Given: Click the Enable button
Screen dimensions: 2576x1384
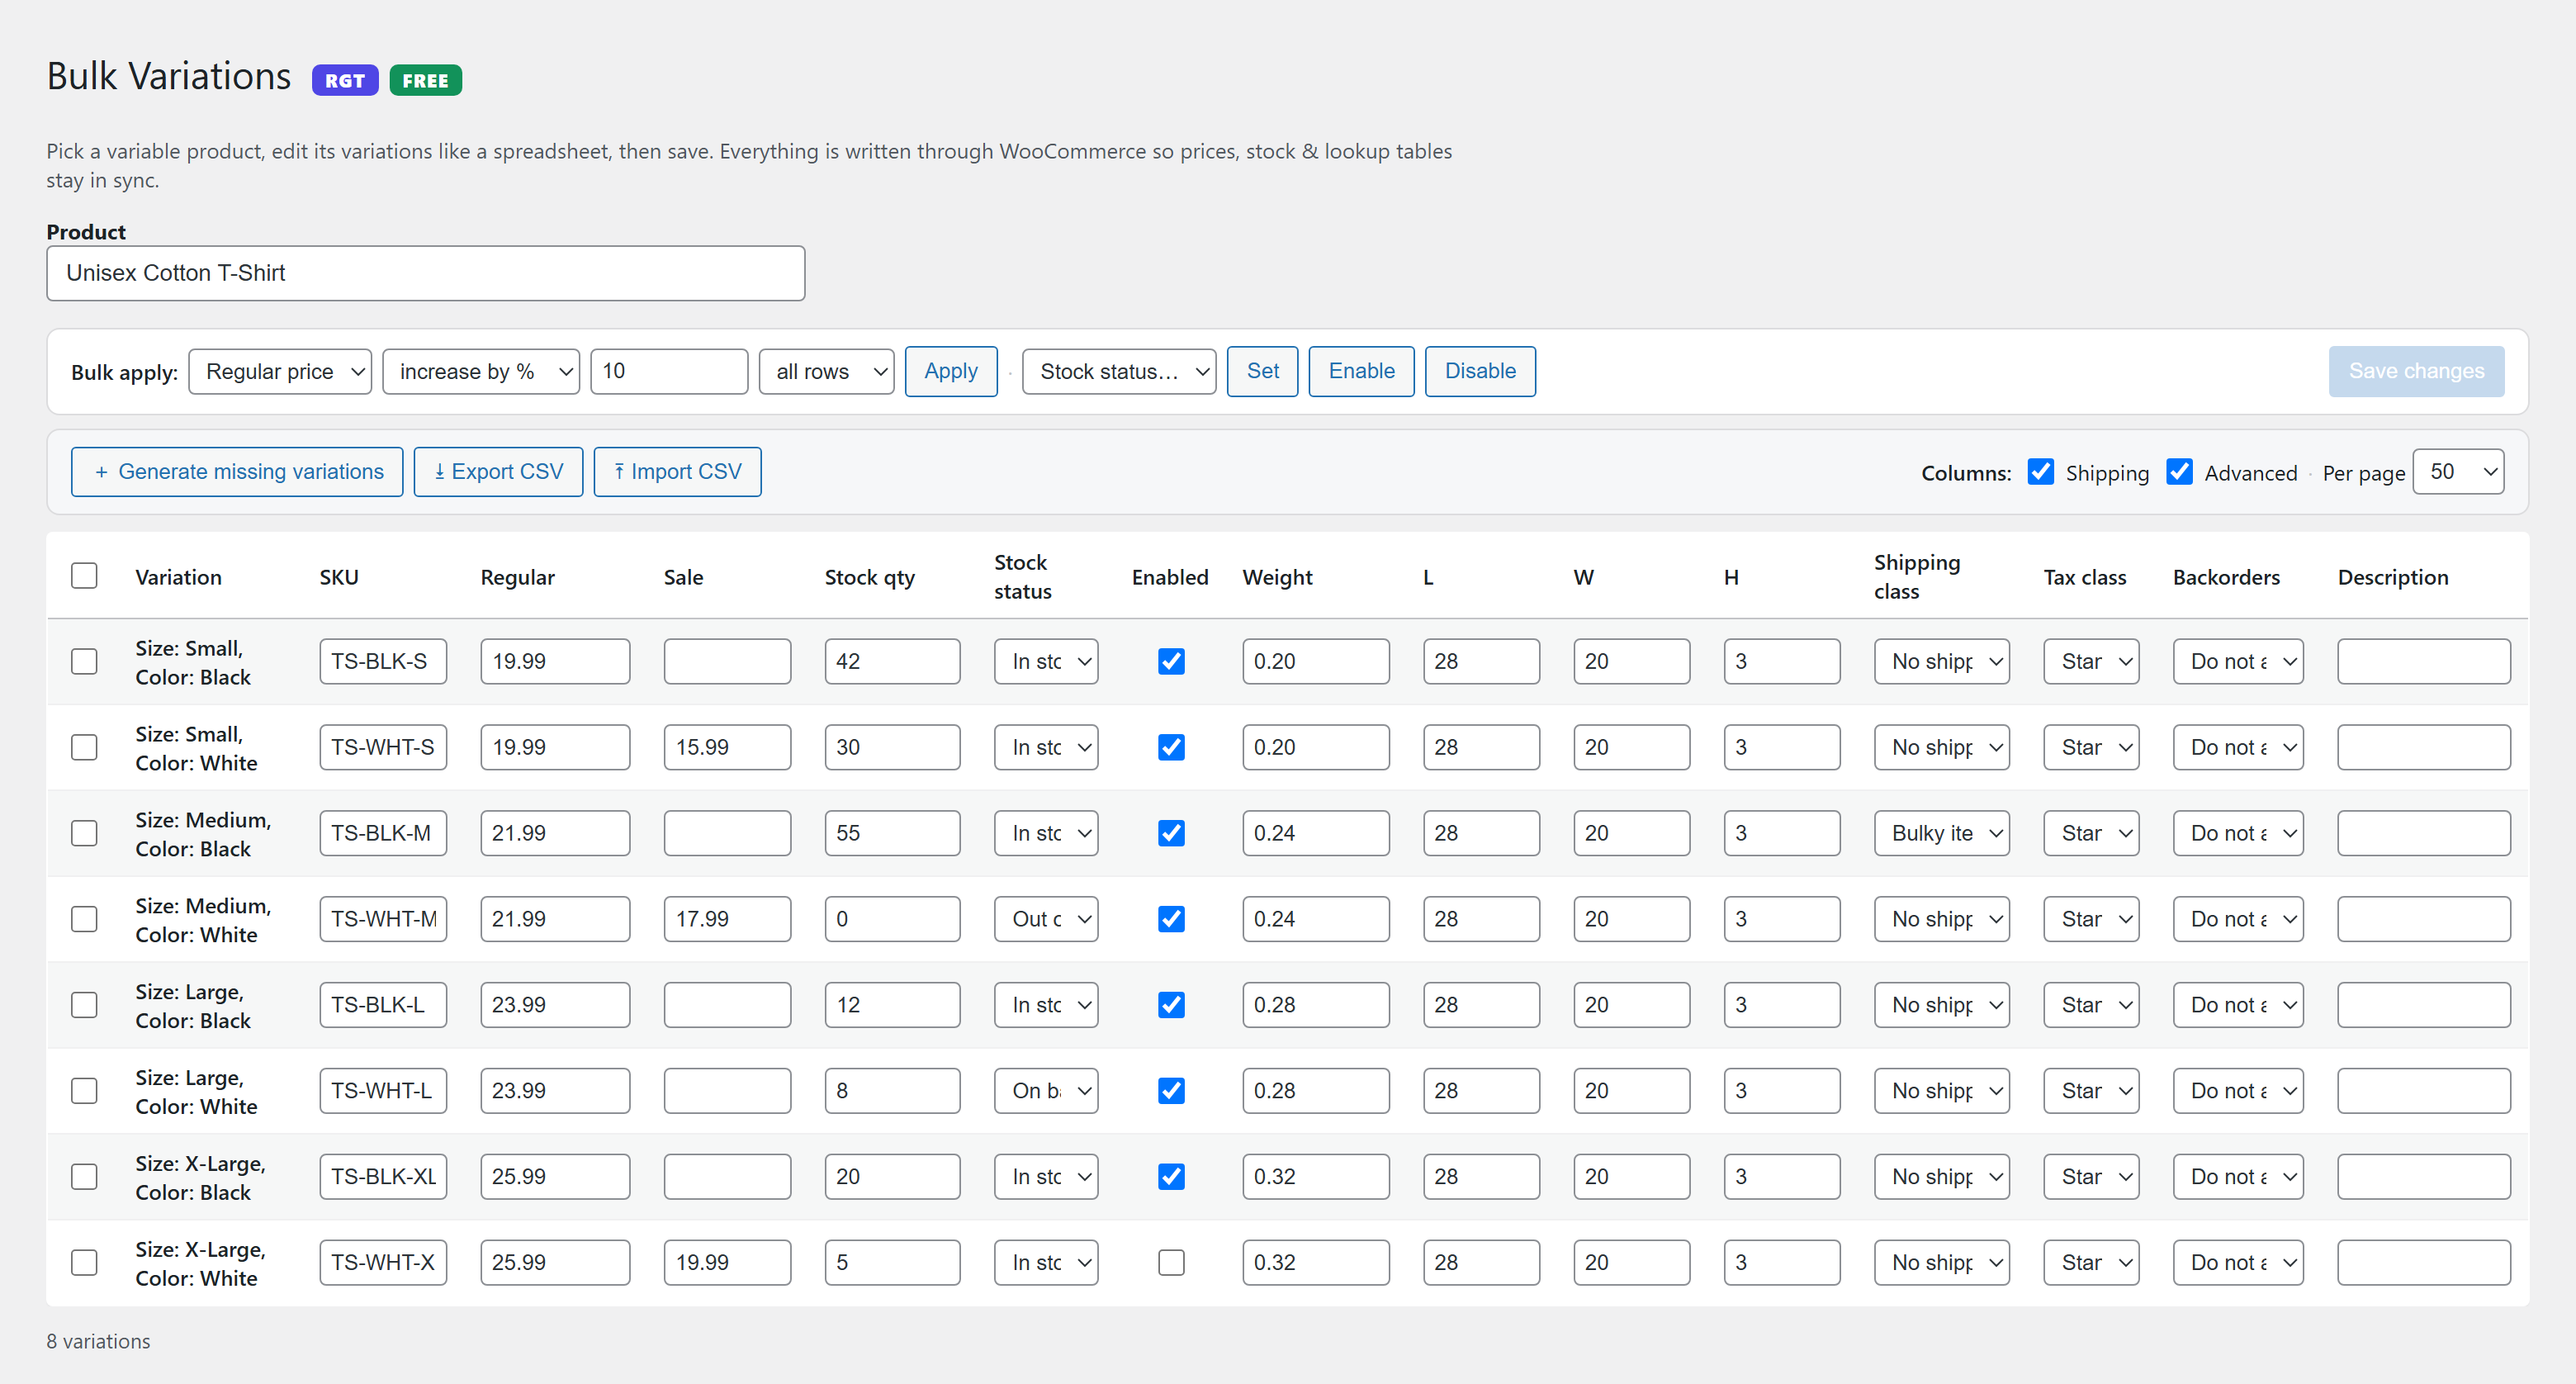Looking at the screenshot, I should 1362,372.
